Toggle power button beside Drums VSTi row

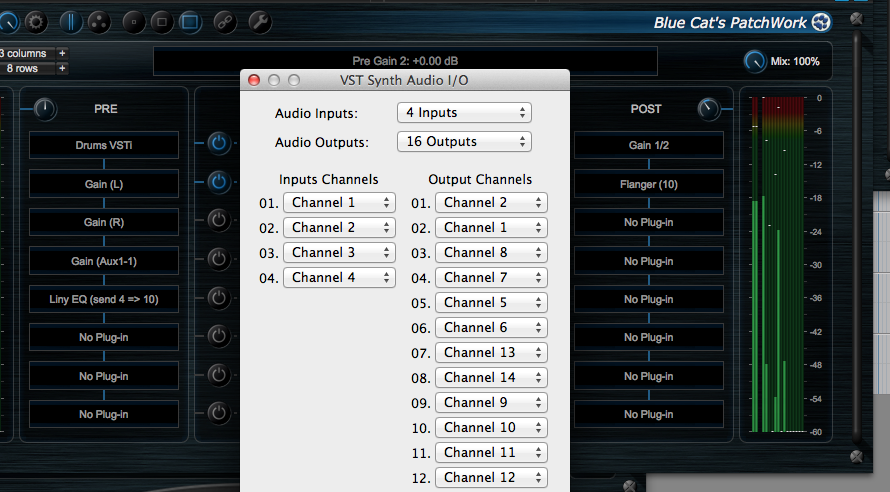[x=219, y=143]
